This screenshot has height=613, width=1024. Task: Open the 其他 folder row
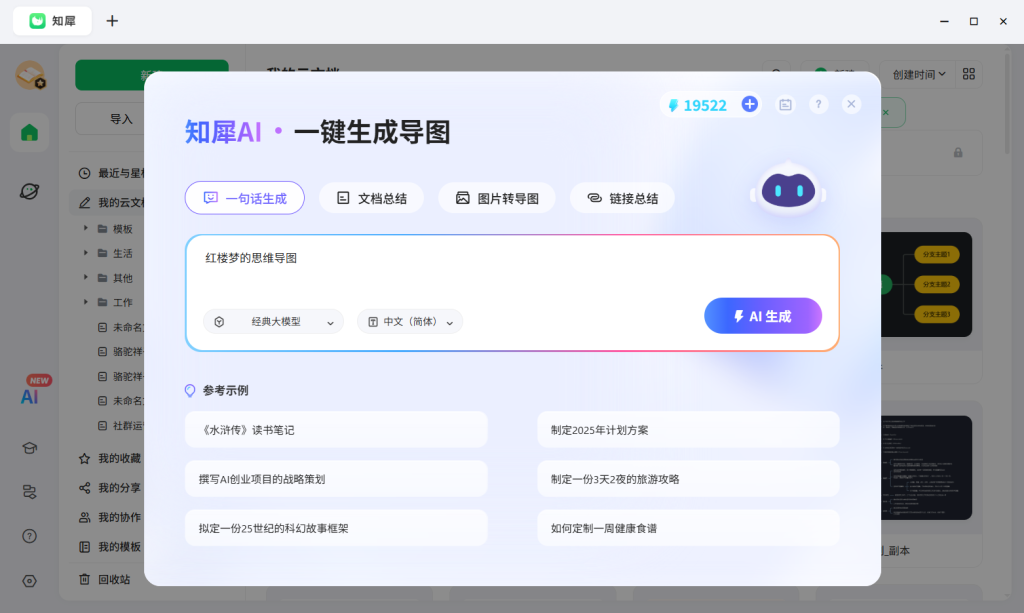point(114,277)
